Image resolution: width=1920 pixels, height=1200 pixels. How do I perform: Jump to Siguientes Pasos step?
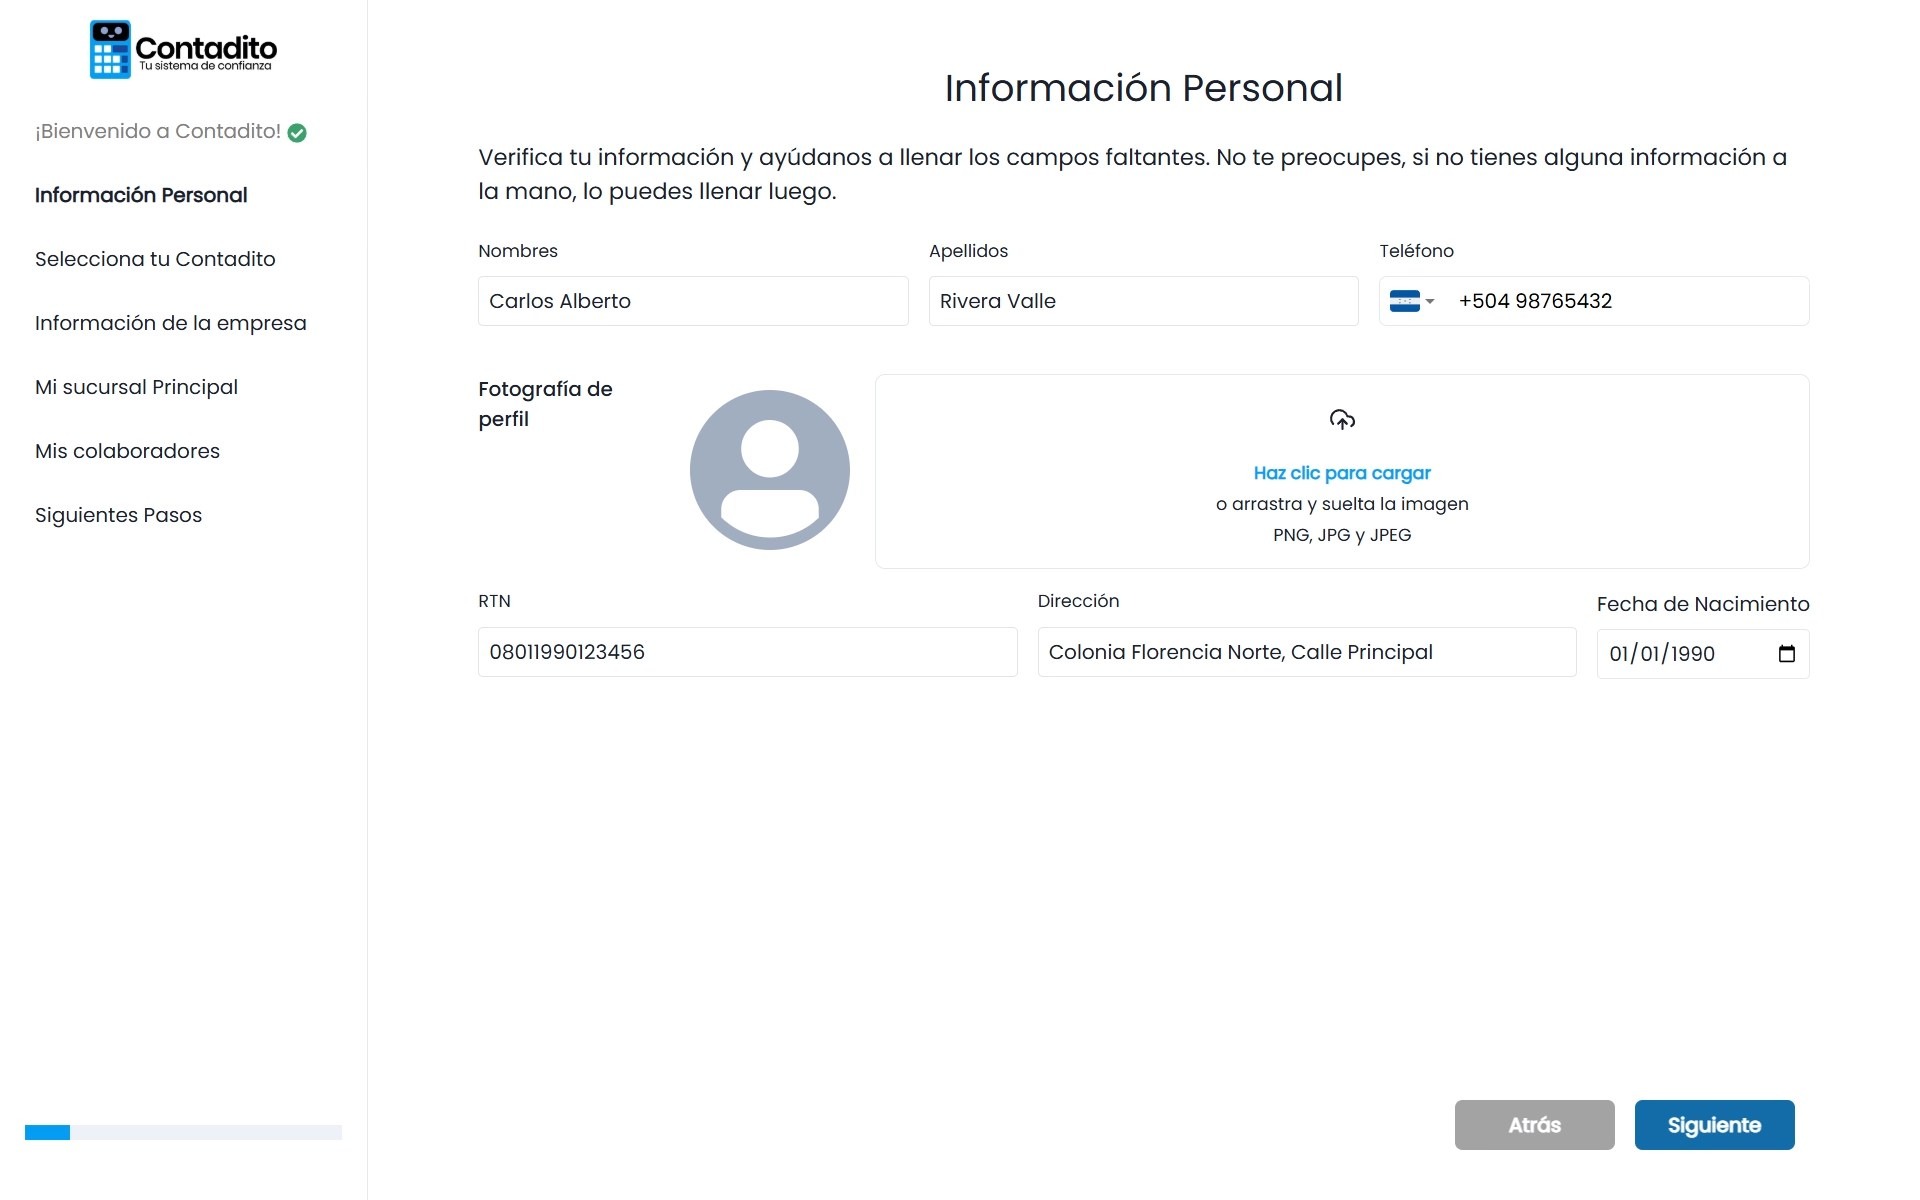click(118, 515)
